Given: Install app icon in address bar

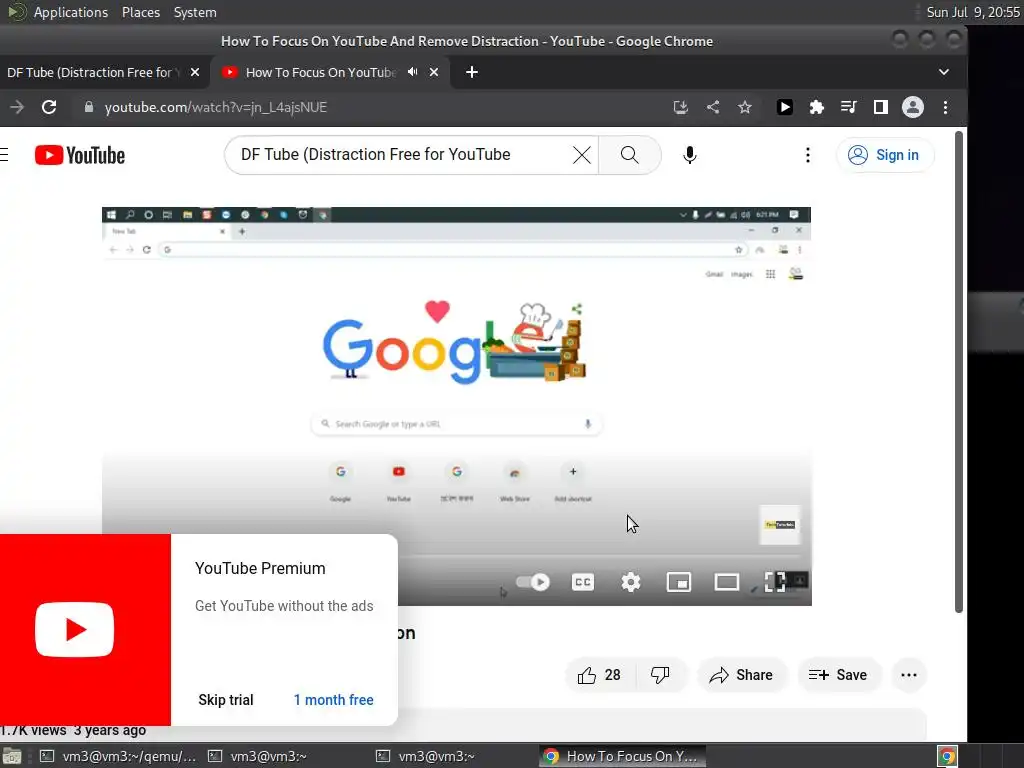Looking at the screenshot, I should pos(680,107).
